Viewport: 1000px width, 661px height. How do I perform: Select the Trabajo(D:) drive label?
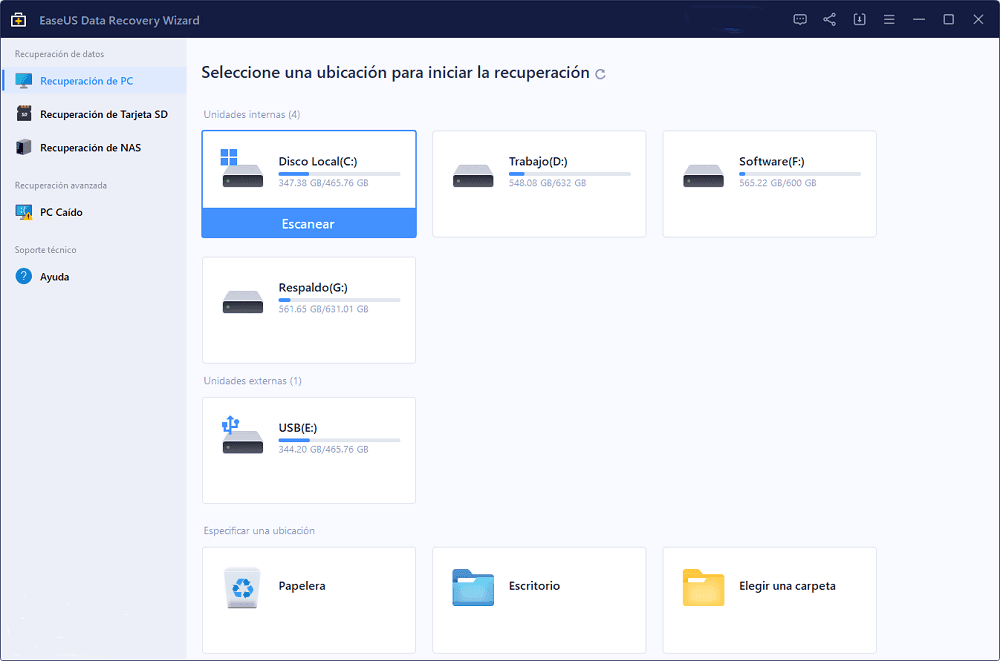point(538,161)
